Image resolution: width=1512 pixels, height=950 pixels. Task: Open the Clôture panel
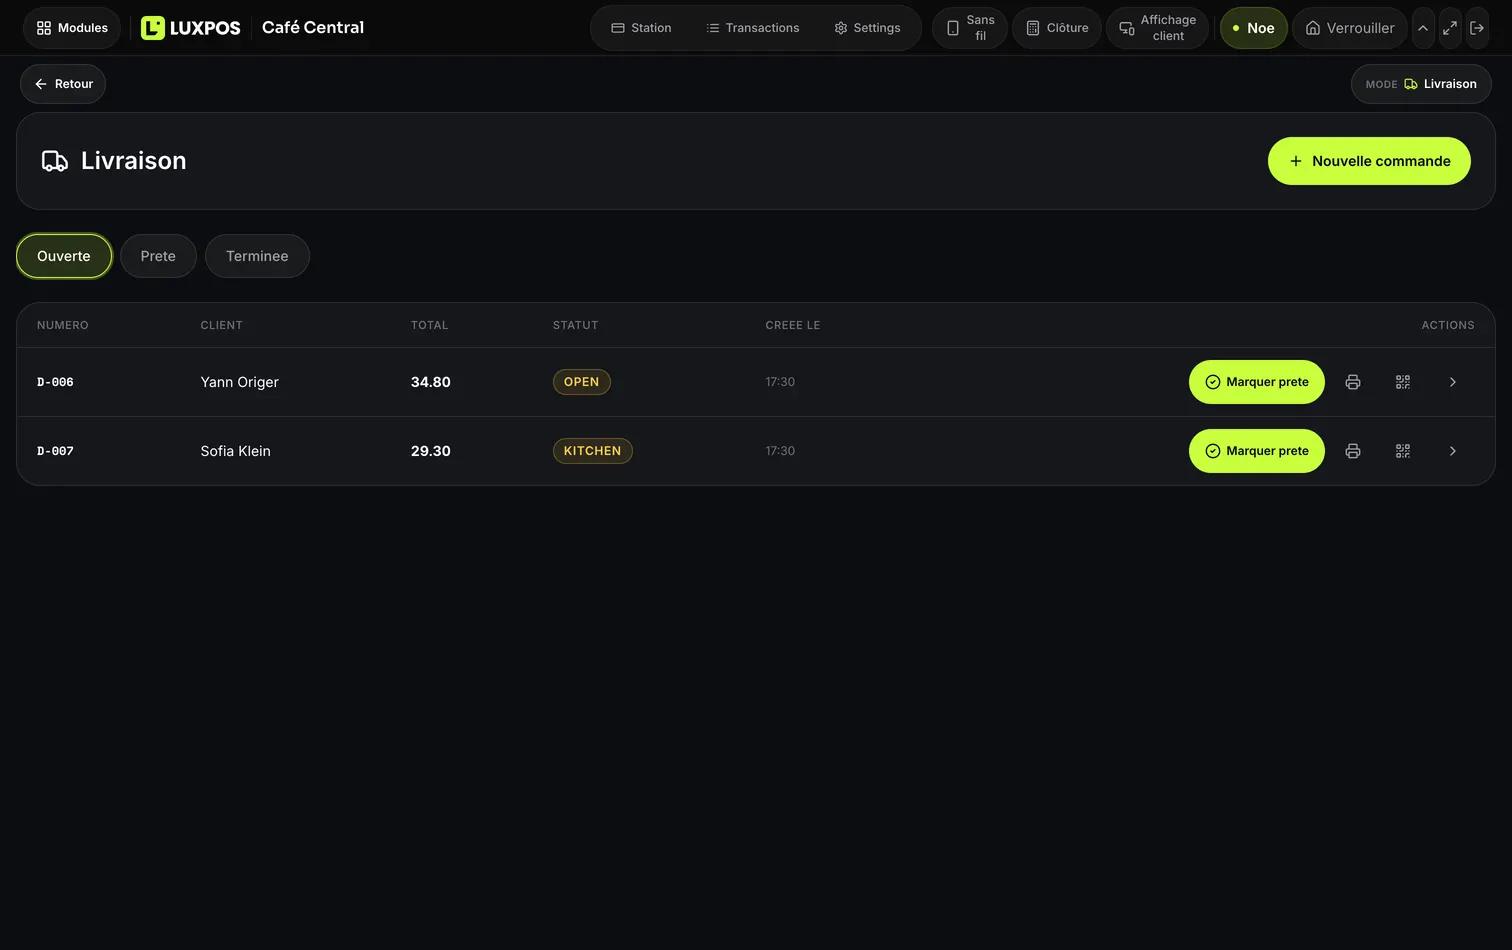coord(1057,28)
